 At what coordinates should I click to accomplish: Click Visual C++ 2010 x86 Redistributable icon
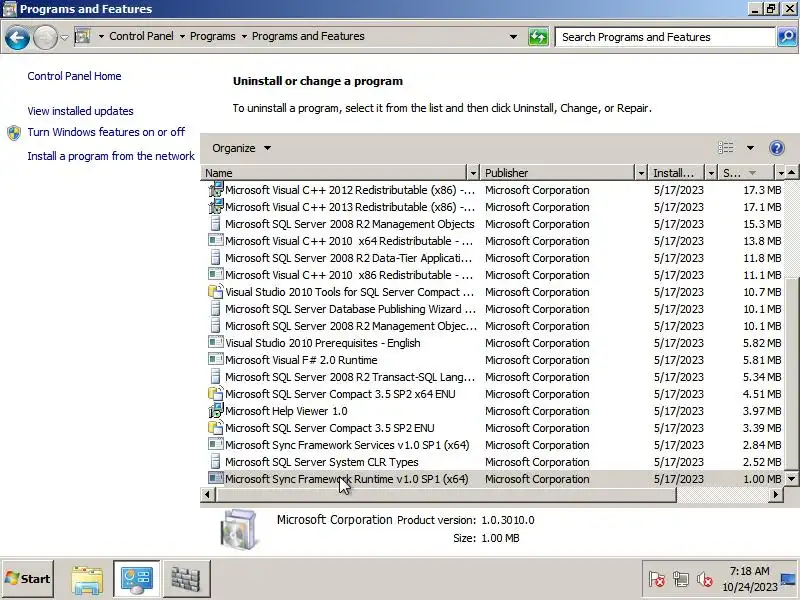[x=216, y=274]
